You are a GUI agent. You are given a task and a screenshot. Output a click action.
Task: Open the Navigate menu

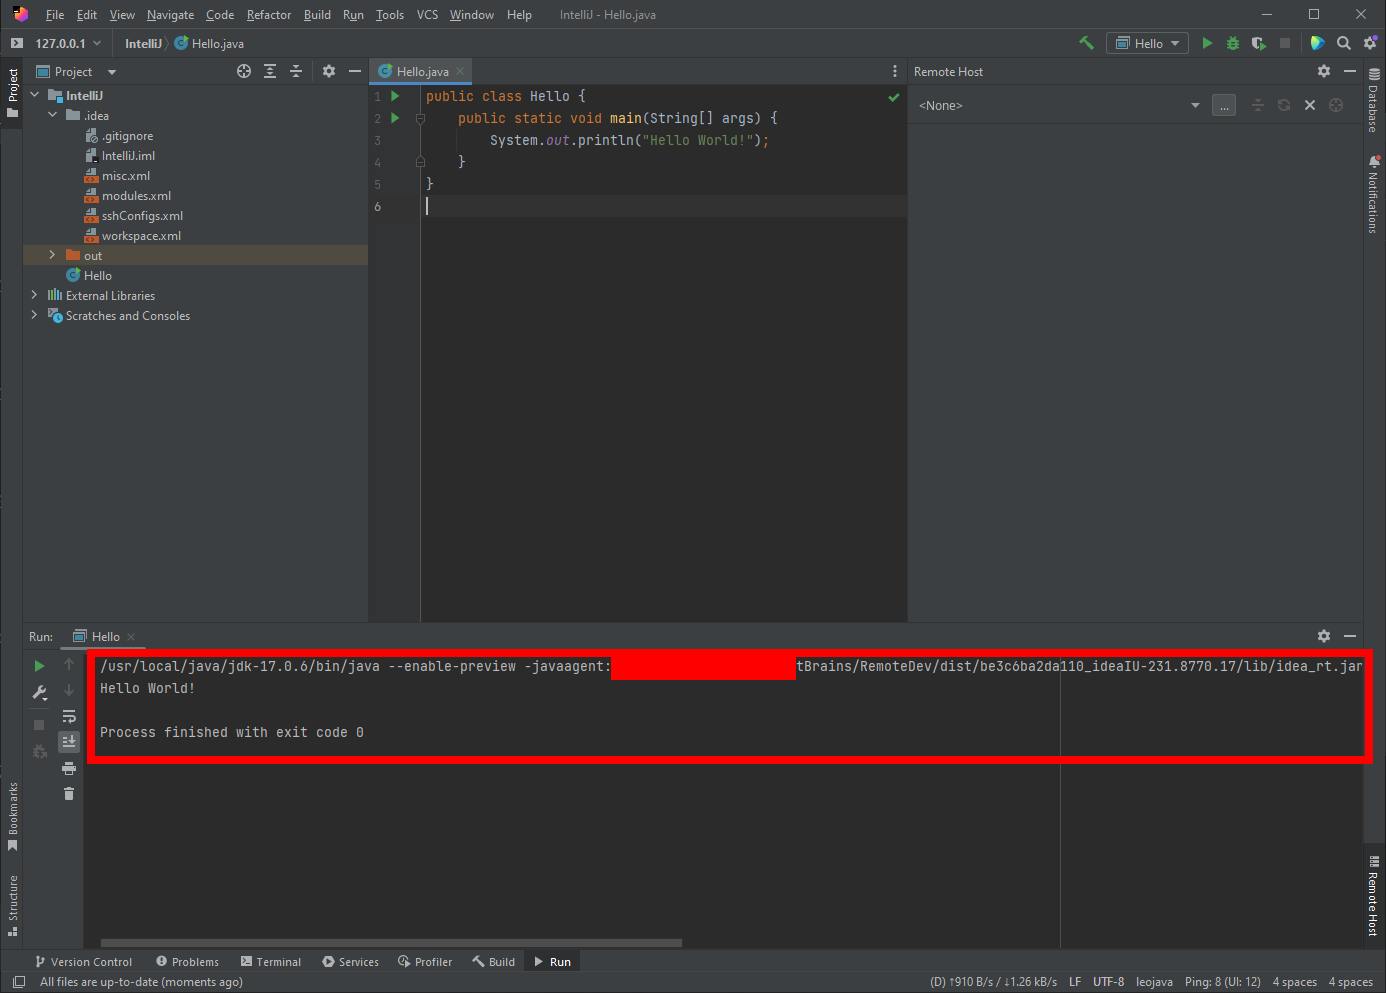[170, 14]
